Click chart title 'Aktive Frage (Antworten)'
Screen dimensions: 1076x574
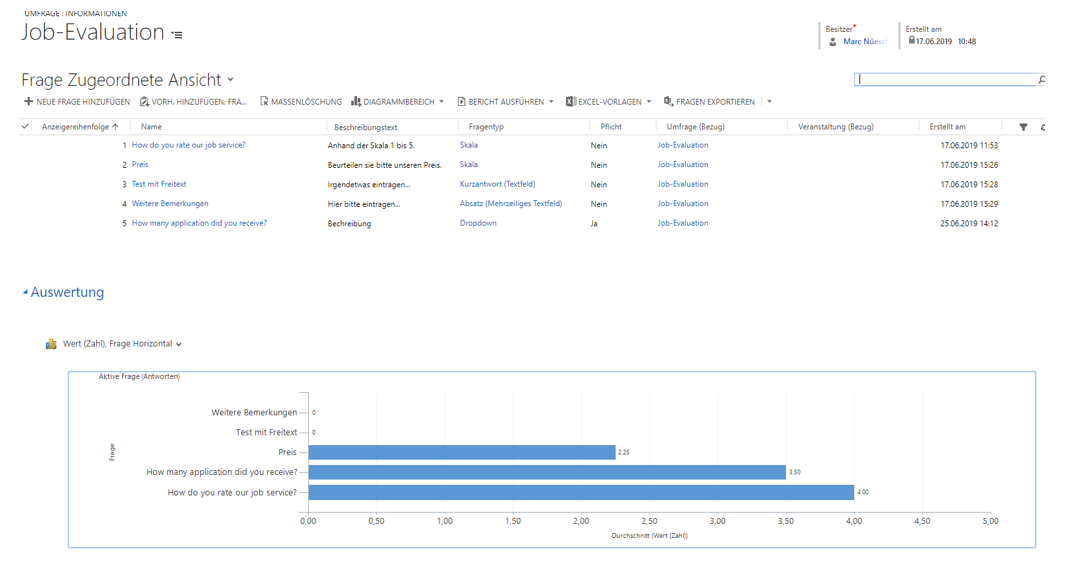(139, 377)
